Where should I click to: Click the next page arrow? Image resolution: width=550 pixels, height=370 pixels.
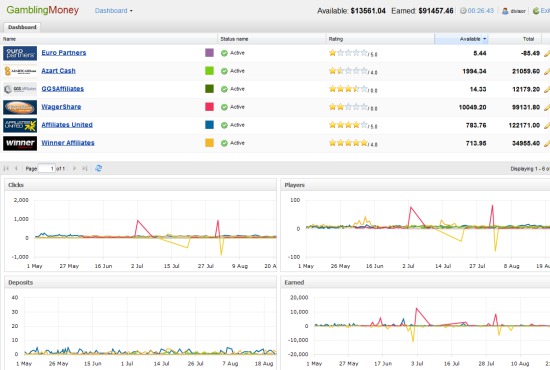point(74,168)
